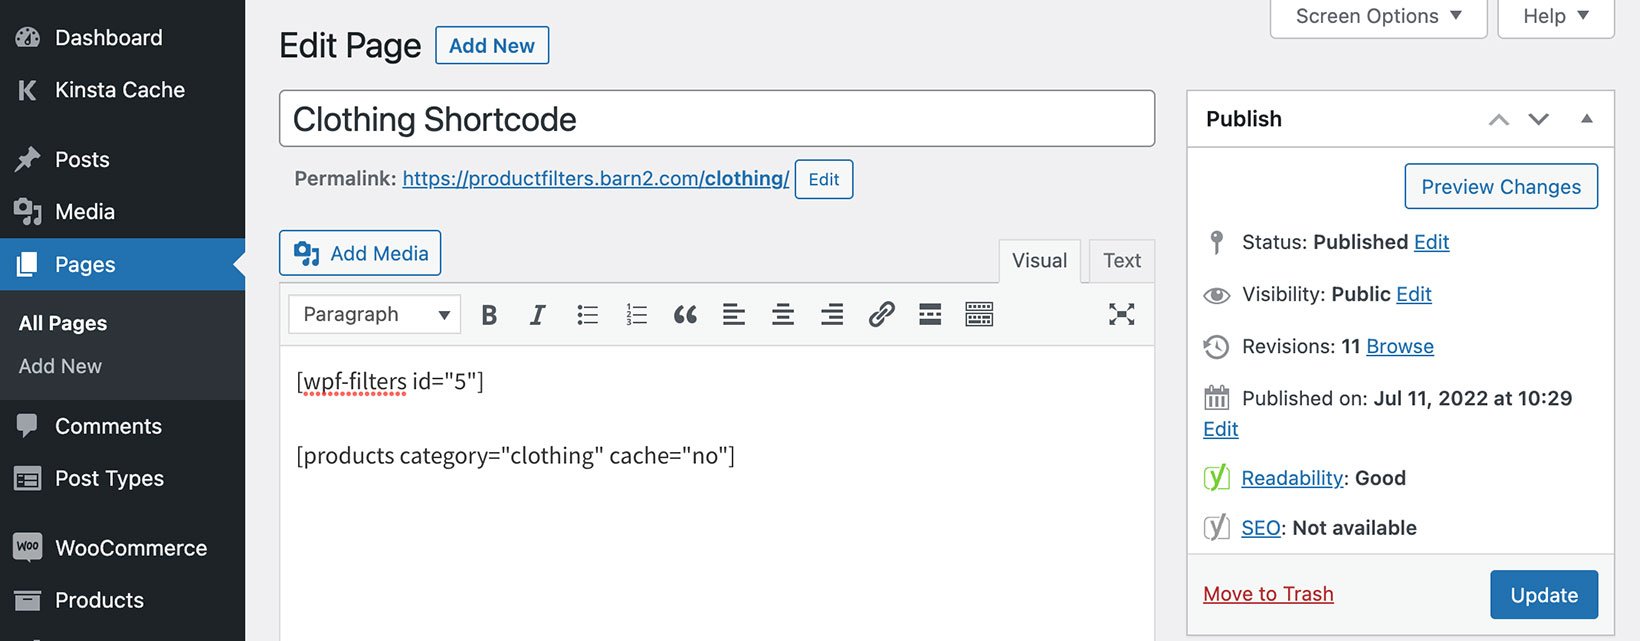Image resolution: width=1640 pixels, height=641 pixels.
Task: Insert a numbered list
Action: tap(636, 314)
